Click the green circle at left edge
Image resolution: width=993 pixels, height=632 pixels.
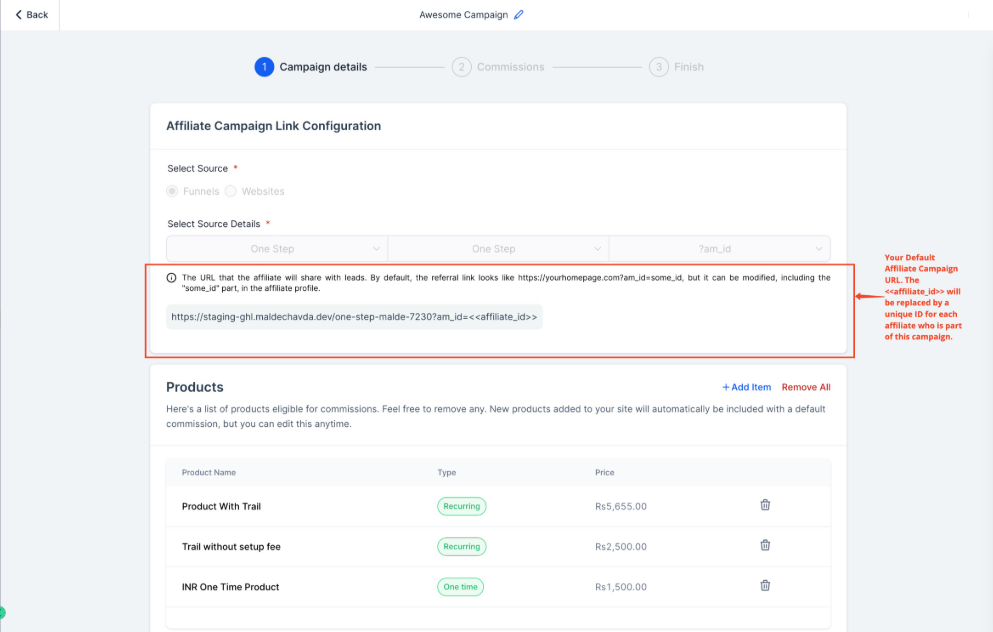click(x=2, y=612)
